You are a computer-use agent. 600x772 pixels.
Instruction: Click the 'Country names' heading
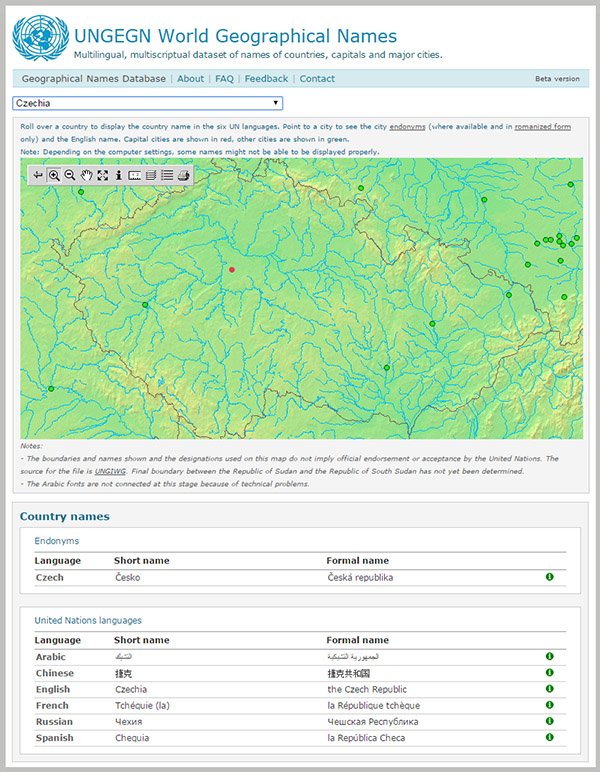click(x=64, y=516)
